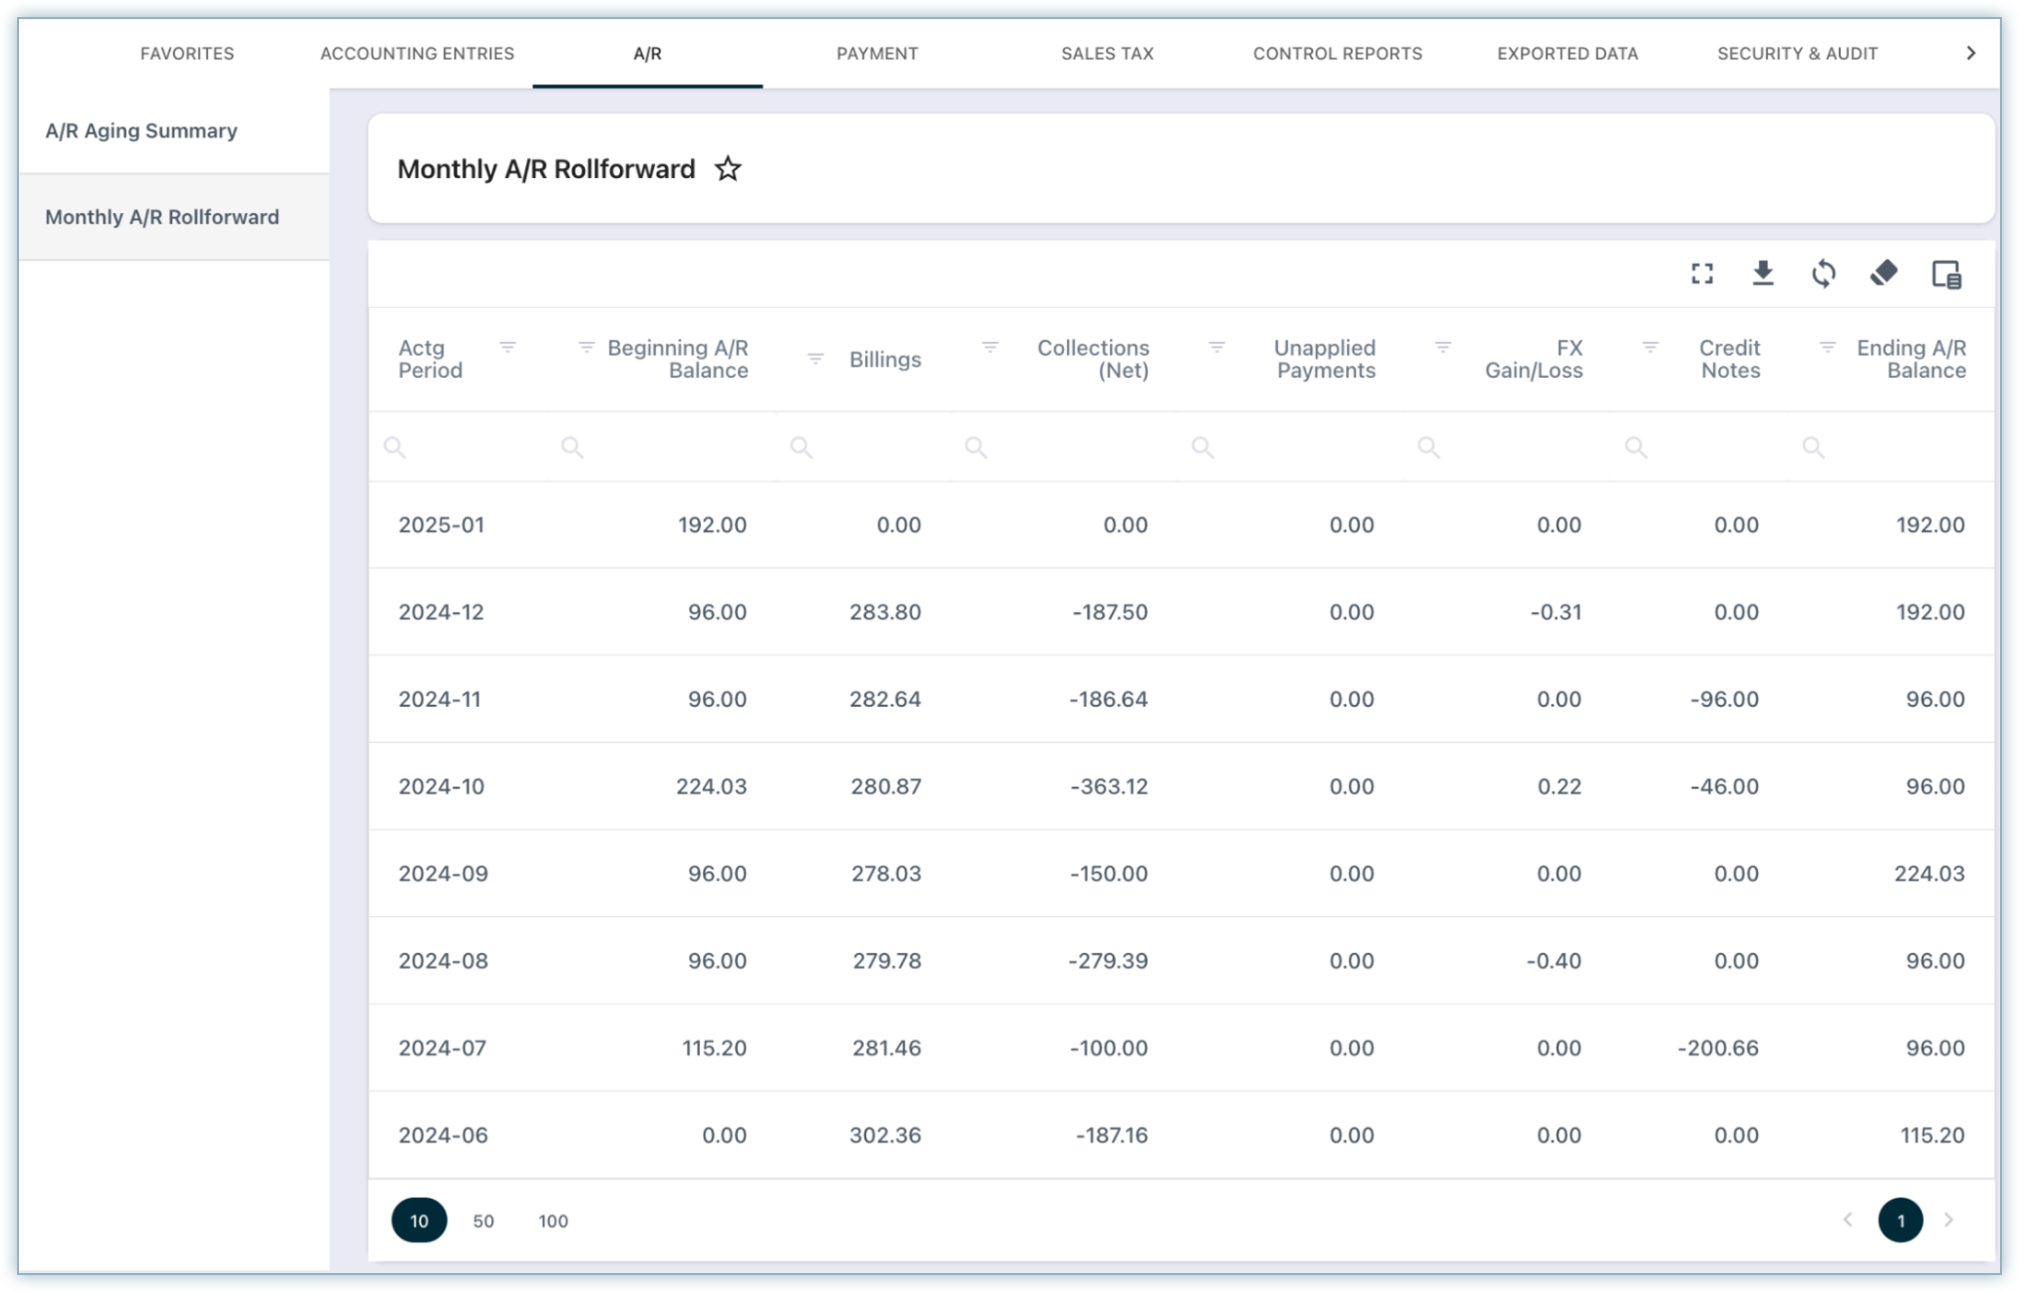Viewport: 2019px width, 1292px height.
Task: Click the download export icon
Action: click(1763, 273)
